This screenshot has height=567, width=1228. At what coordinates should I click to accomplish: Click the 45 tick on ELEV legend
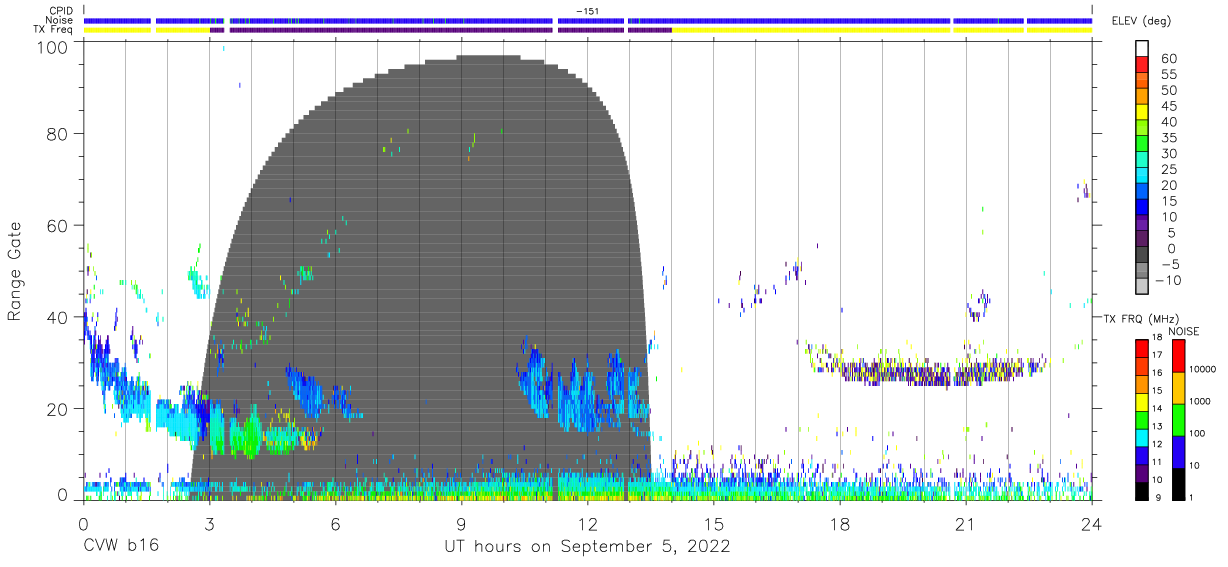1168,106
